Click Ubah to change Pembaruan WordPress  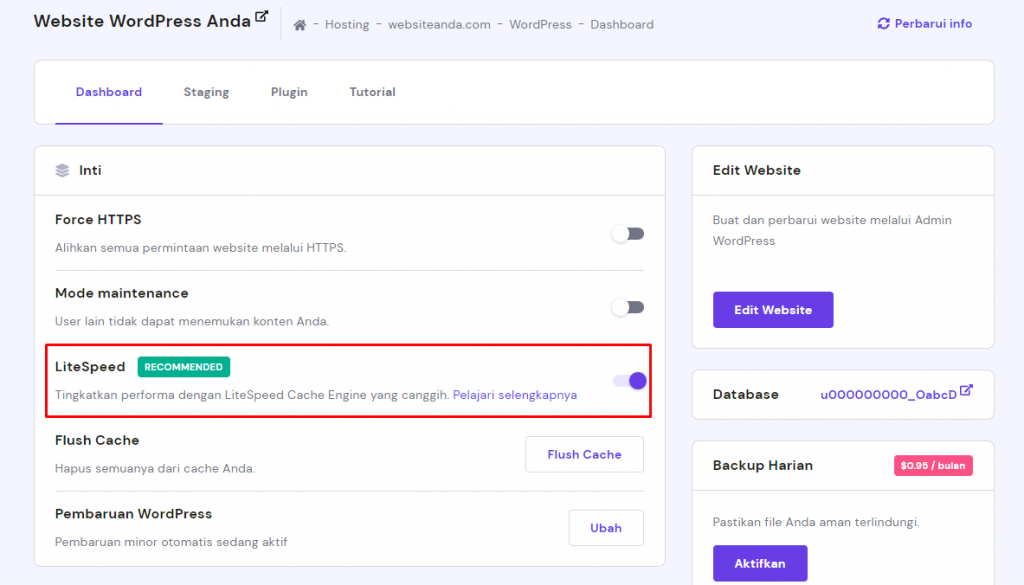(606, 527)
